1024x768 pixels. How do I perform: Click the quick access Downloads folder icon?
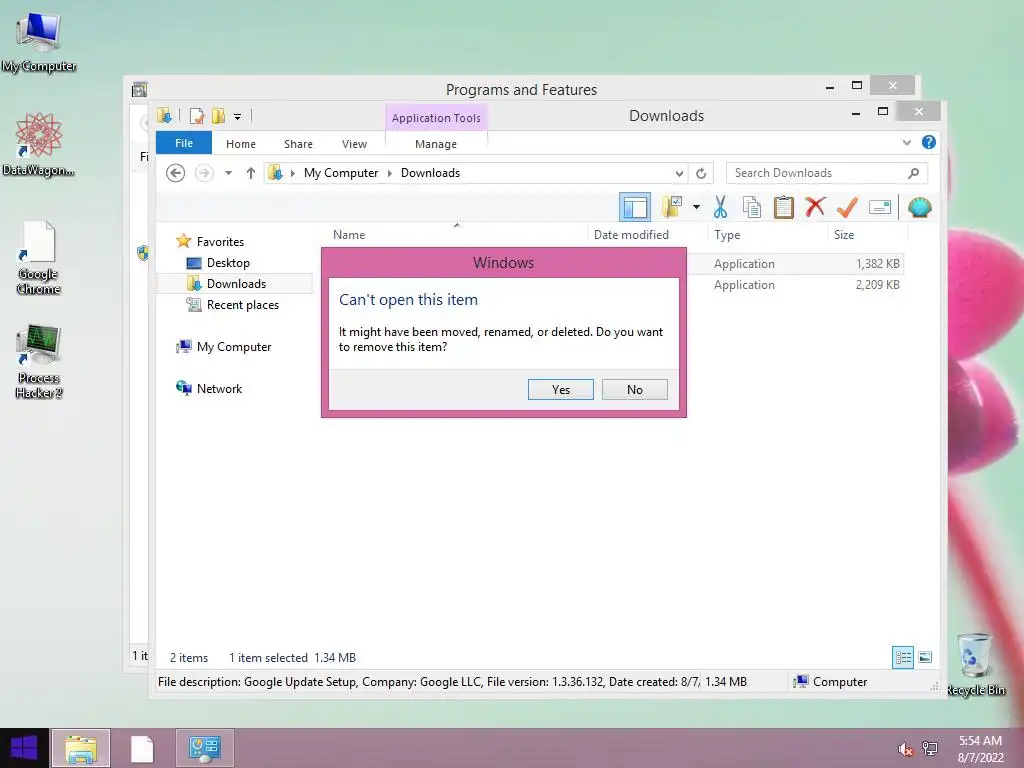point(164,116)
